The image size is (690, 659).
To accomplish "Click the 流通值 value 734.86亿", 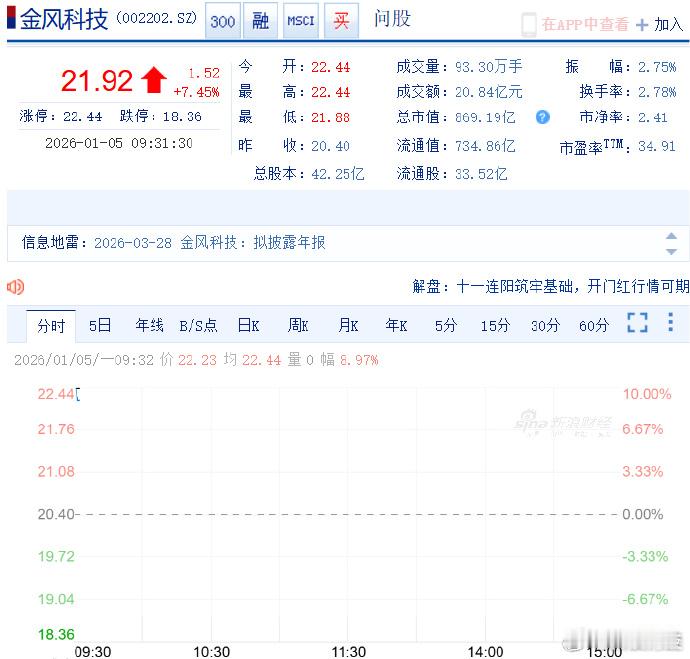I will point(485,146).
